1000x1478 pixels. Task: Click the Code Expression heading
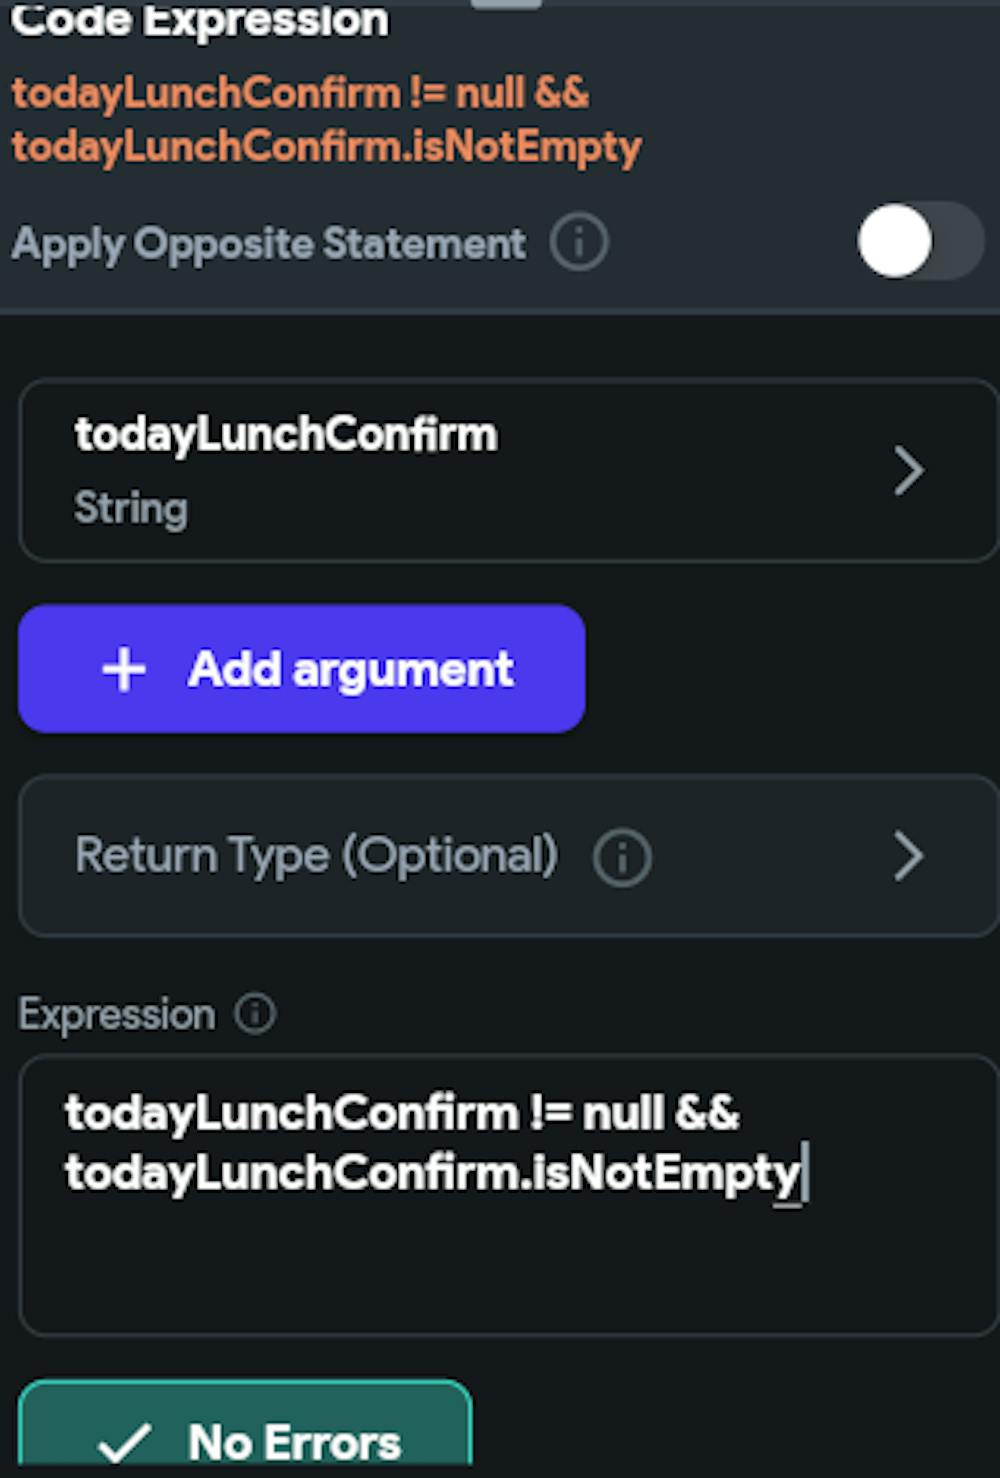[200, 22]
